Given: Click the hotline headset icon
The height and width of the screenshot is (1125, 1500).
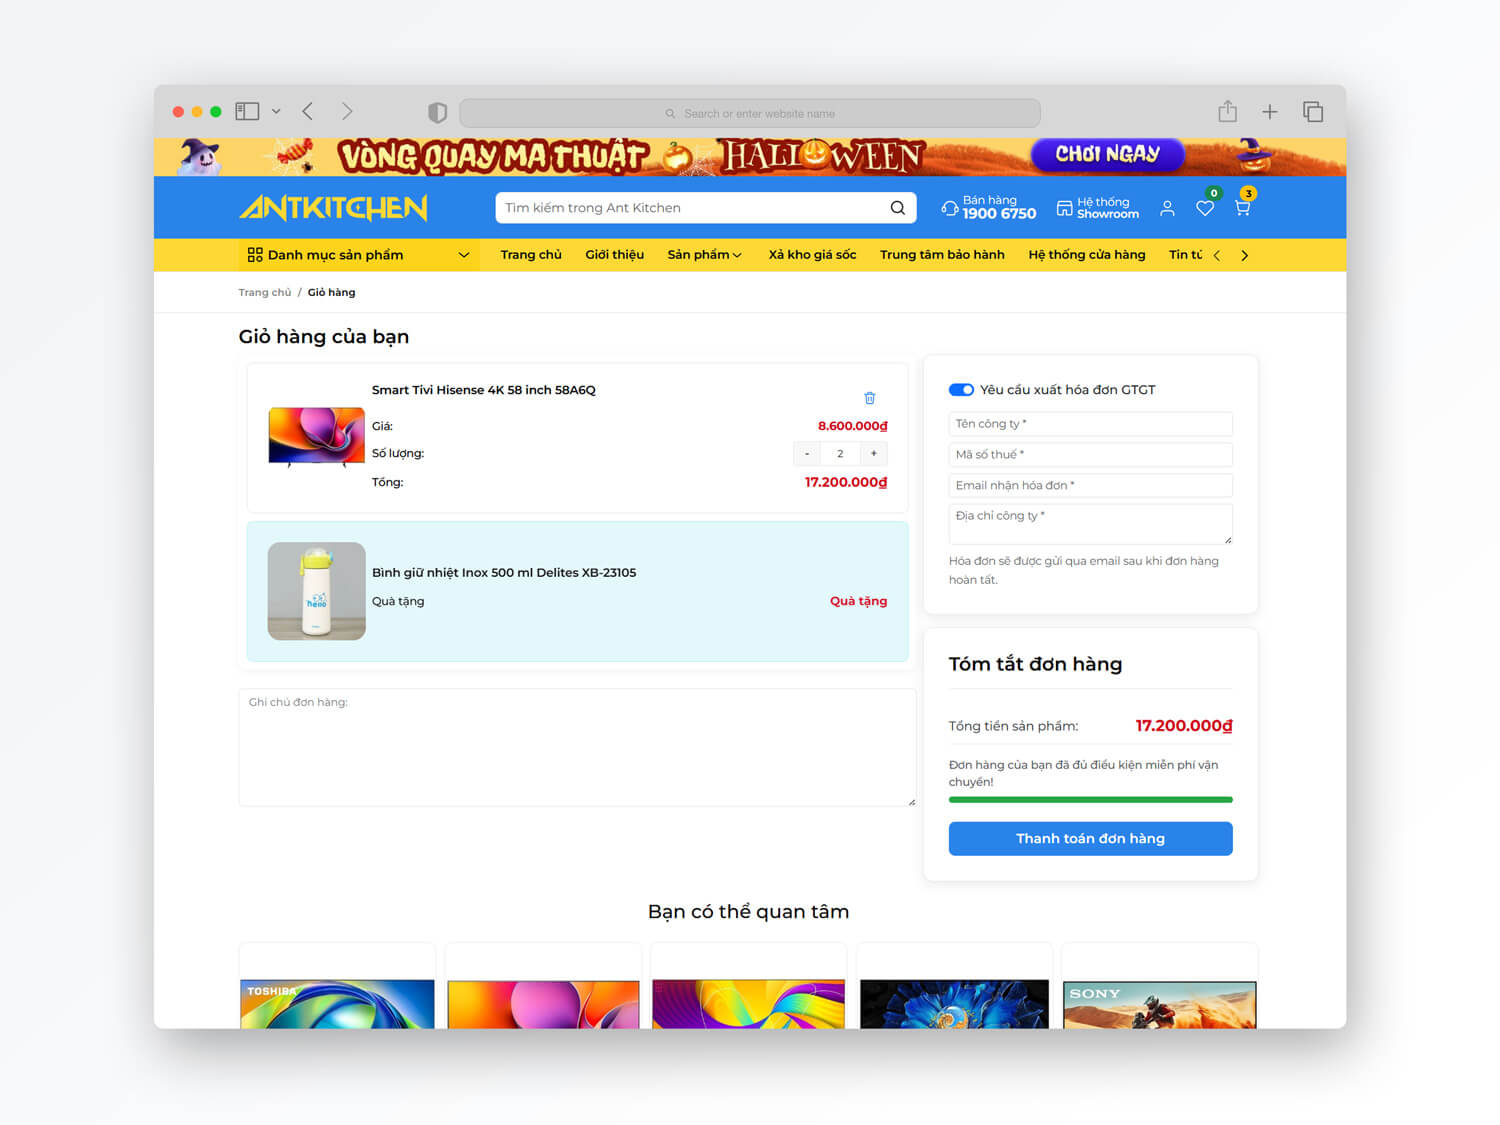Looking at the screenshot, I should [x=950, y=208].
